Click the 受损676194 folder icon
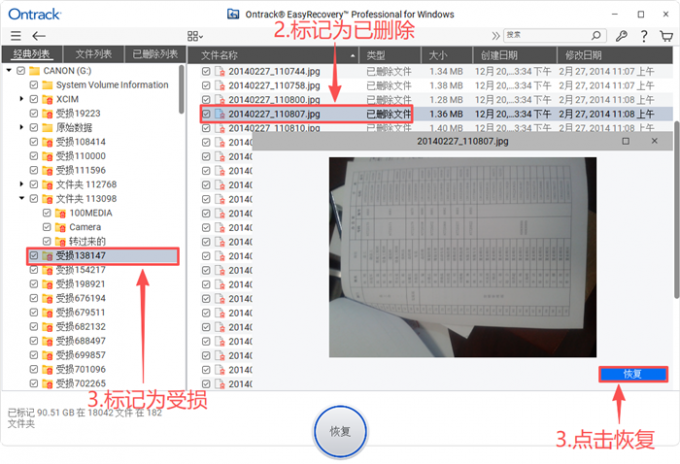680x464 pixels. pyautogui.click(x=48, y=298)
